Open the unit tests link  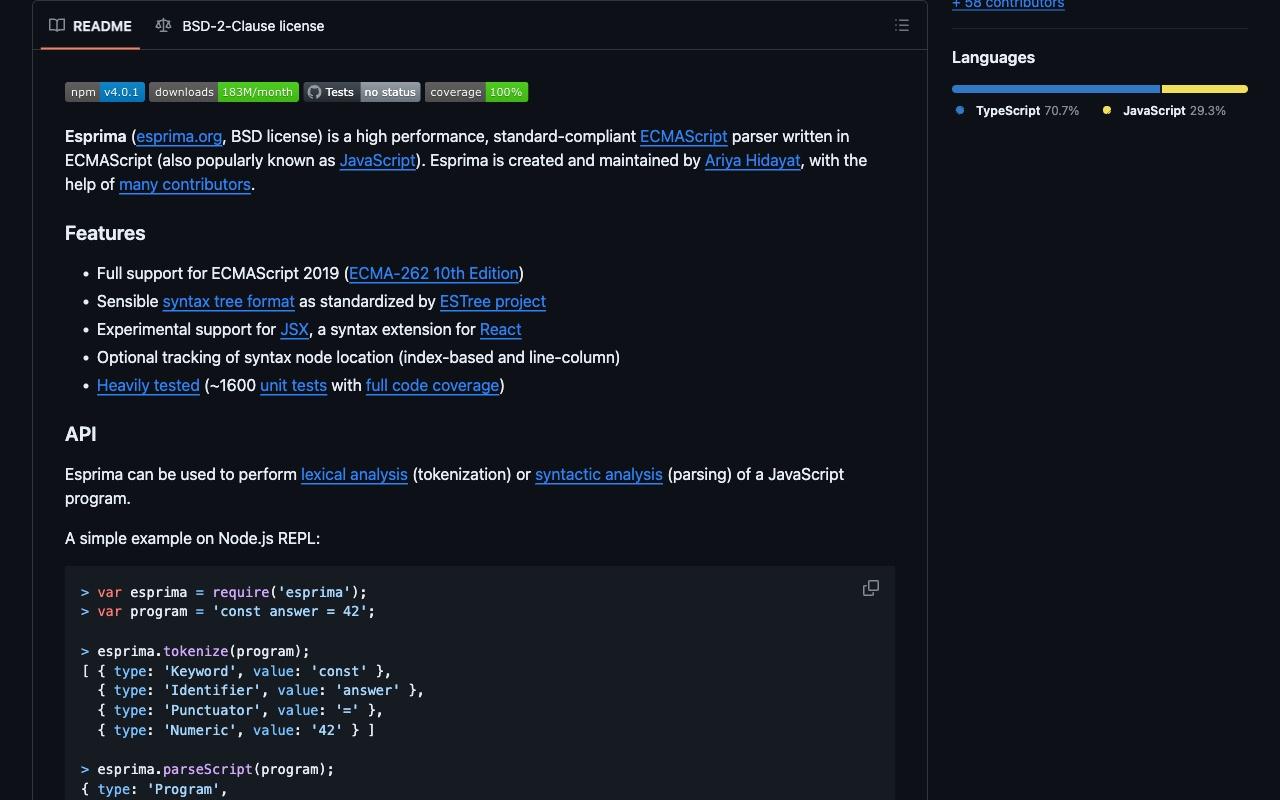tap(293, 385)
